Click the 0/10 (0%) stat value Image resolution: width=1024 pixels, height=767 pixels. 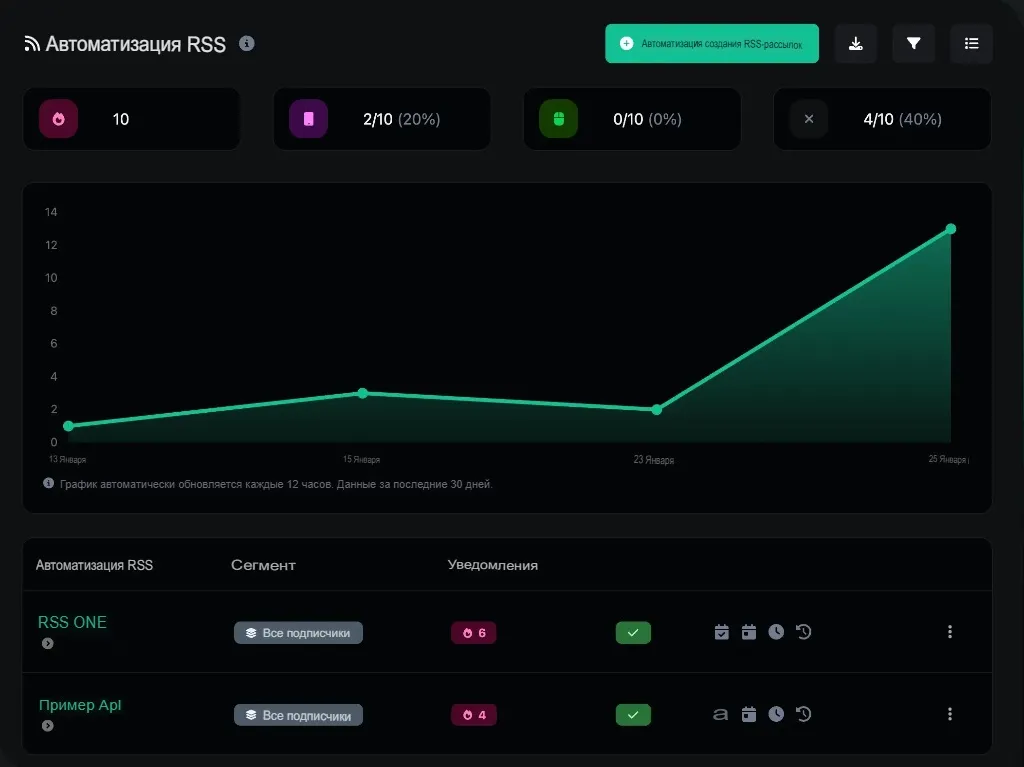point(647,120)
